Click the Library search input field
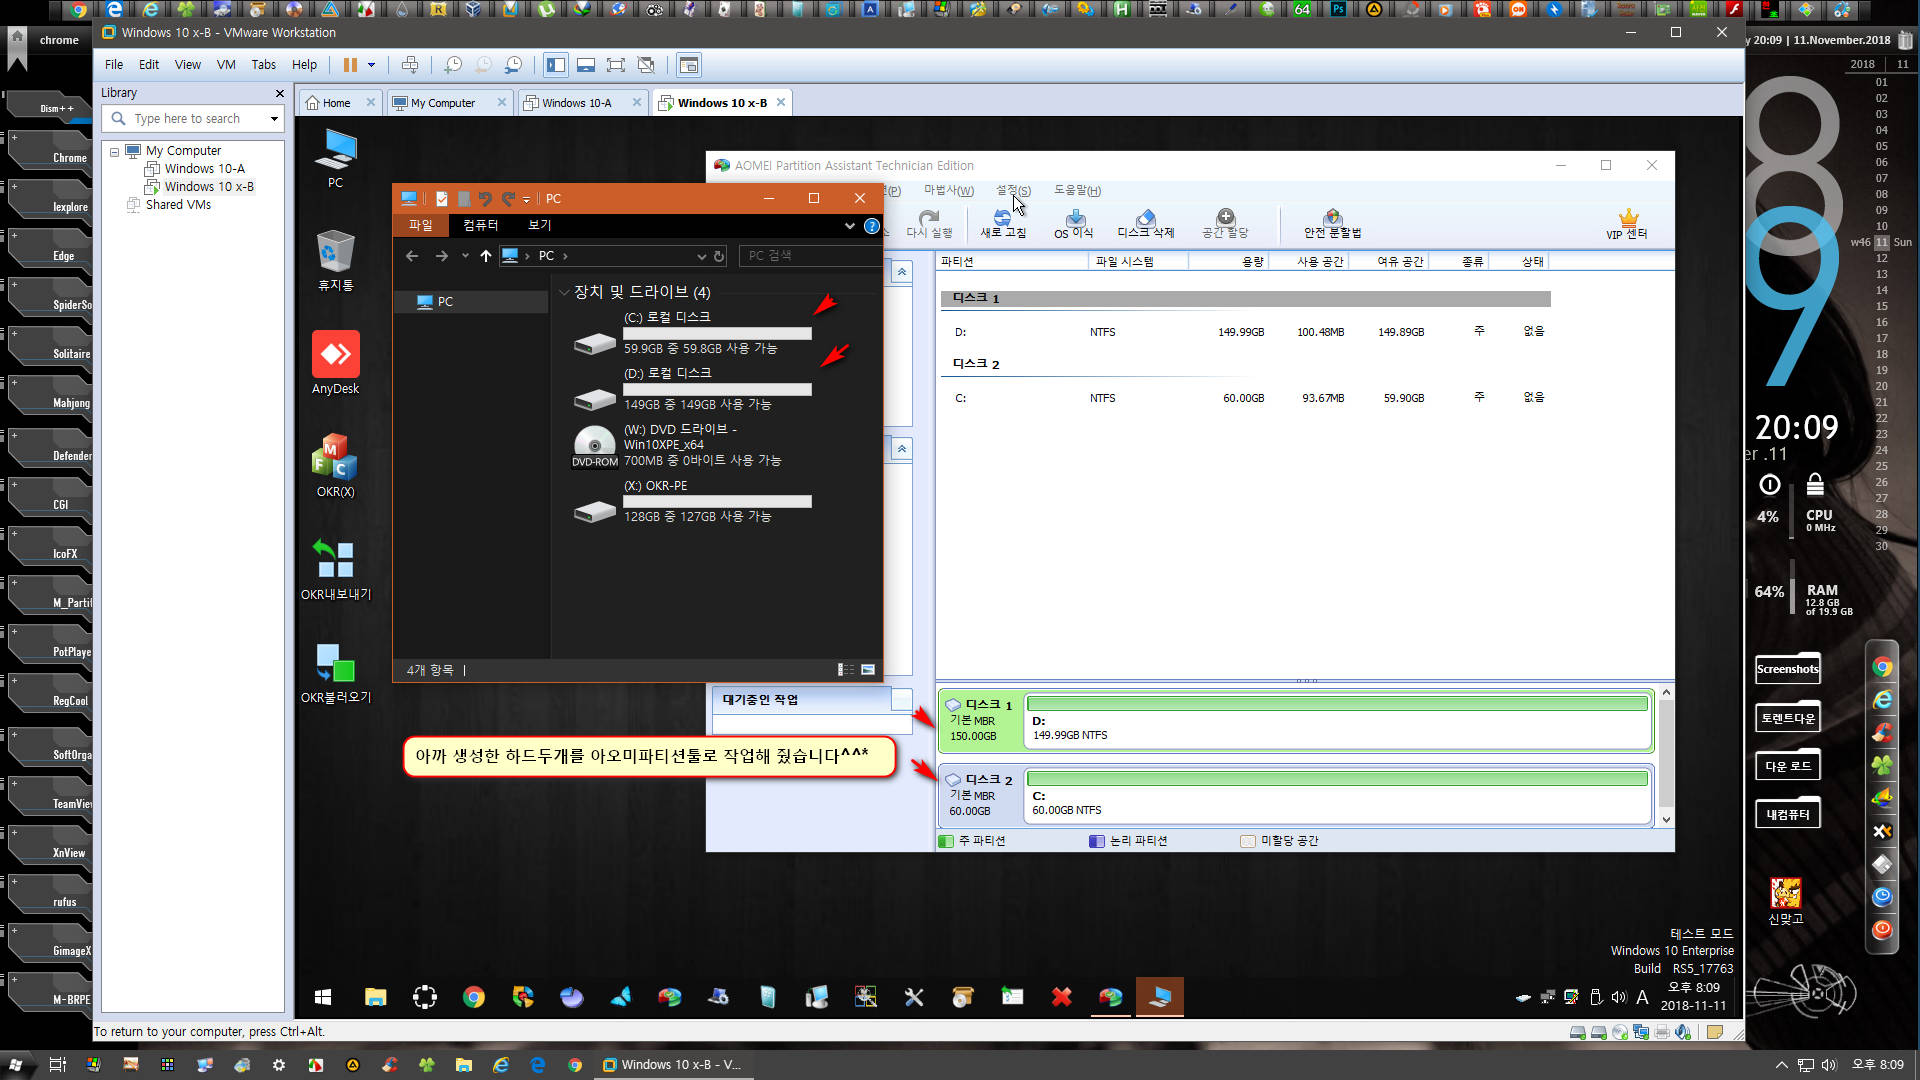 195,118
